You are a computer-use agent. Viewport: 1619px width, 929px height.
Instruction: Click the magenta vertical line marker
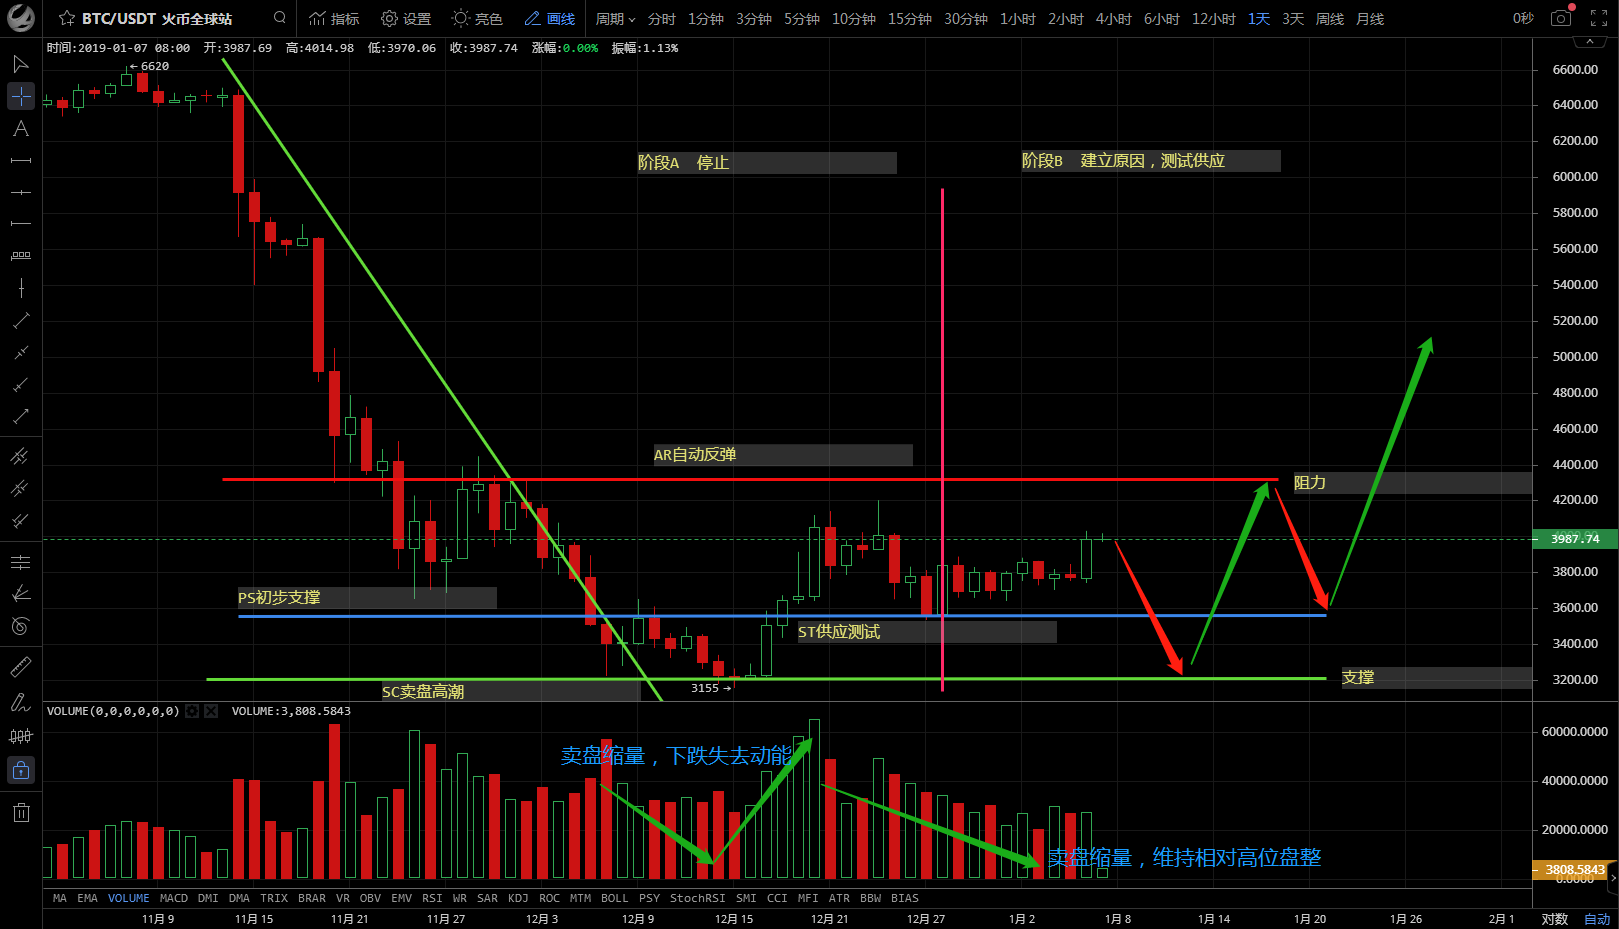(x=942, y=438)
